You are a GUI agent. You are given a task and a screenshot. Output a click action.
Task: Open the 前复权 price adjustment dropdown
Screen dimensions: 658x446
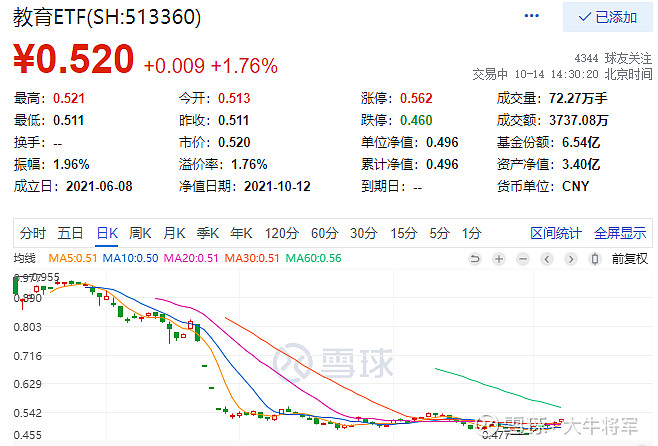pyautogui.click(x=629, y=258)
